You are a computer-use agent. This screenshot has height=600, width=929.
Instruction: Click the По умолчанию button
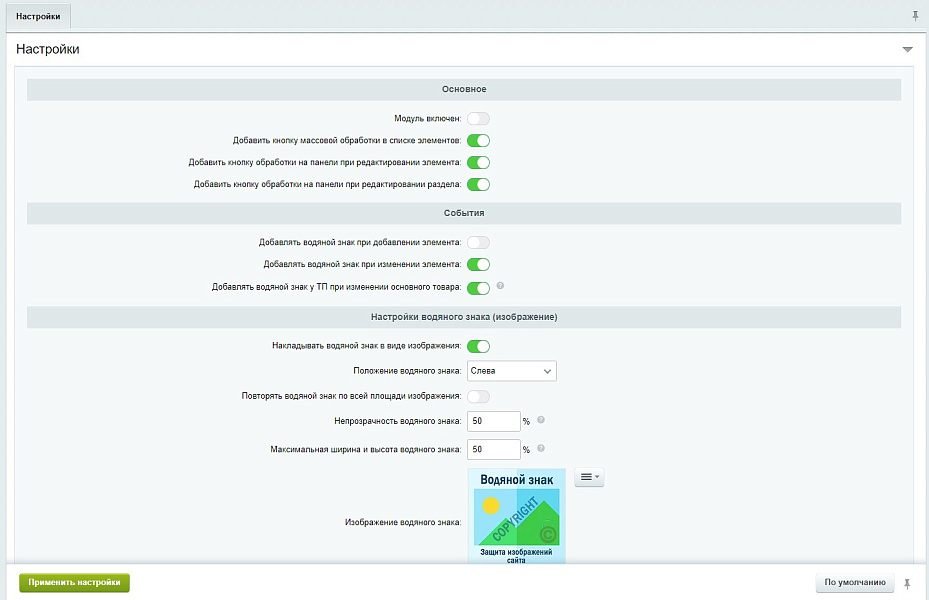point(855,582)
